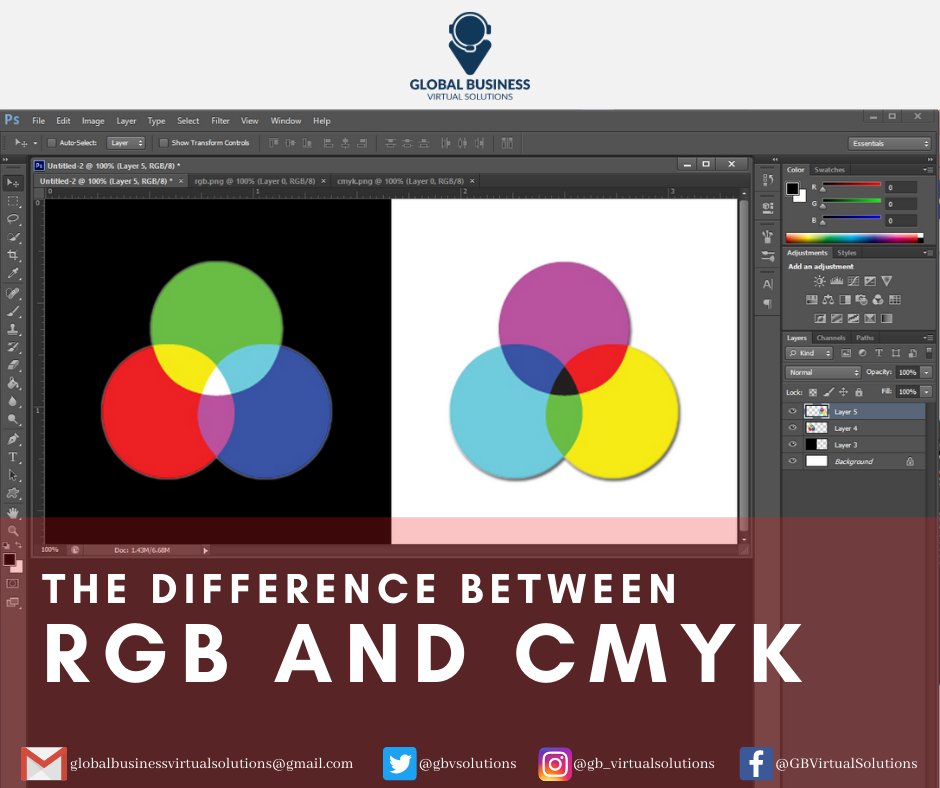This screenshot has width=940, height=788.
Task: Filter layers for pixel layers
Action: click(x=846, y=353)
